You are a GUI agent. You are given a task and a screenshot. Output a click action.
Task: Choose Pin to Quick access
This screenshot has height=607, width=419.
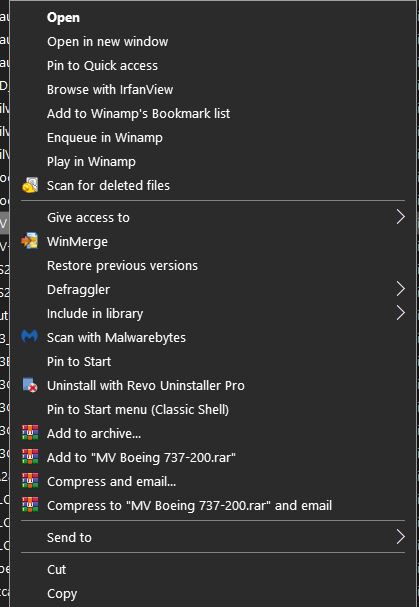(x=102, y=65)
